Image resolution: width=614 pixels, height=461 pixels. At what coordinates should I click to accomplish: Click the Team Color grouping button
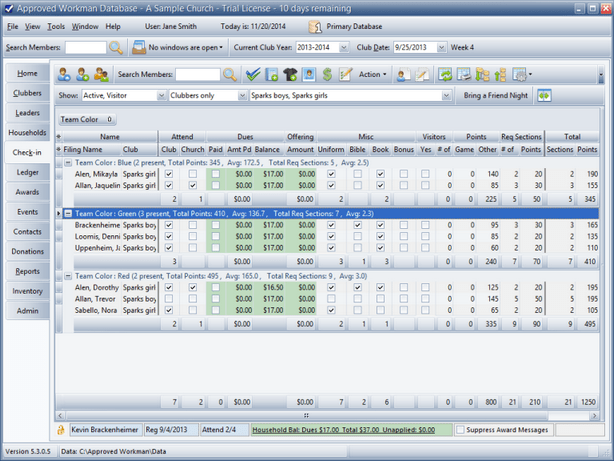point(87,119)
